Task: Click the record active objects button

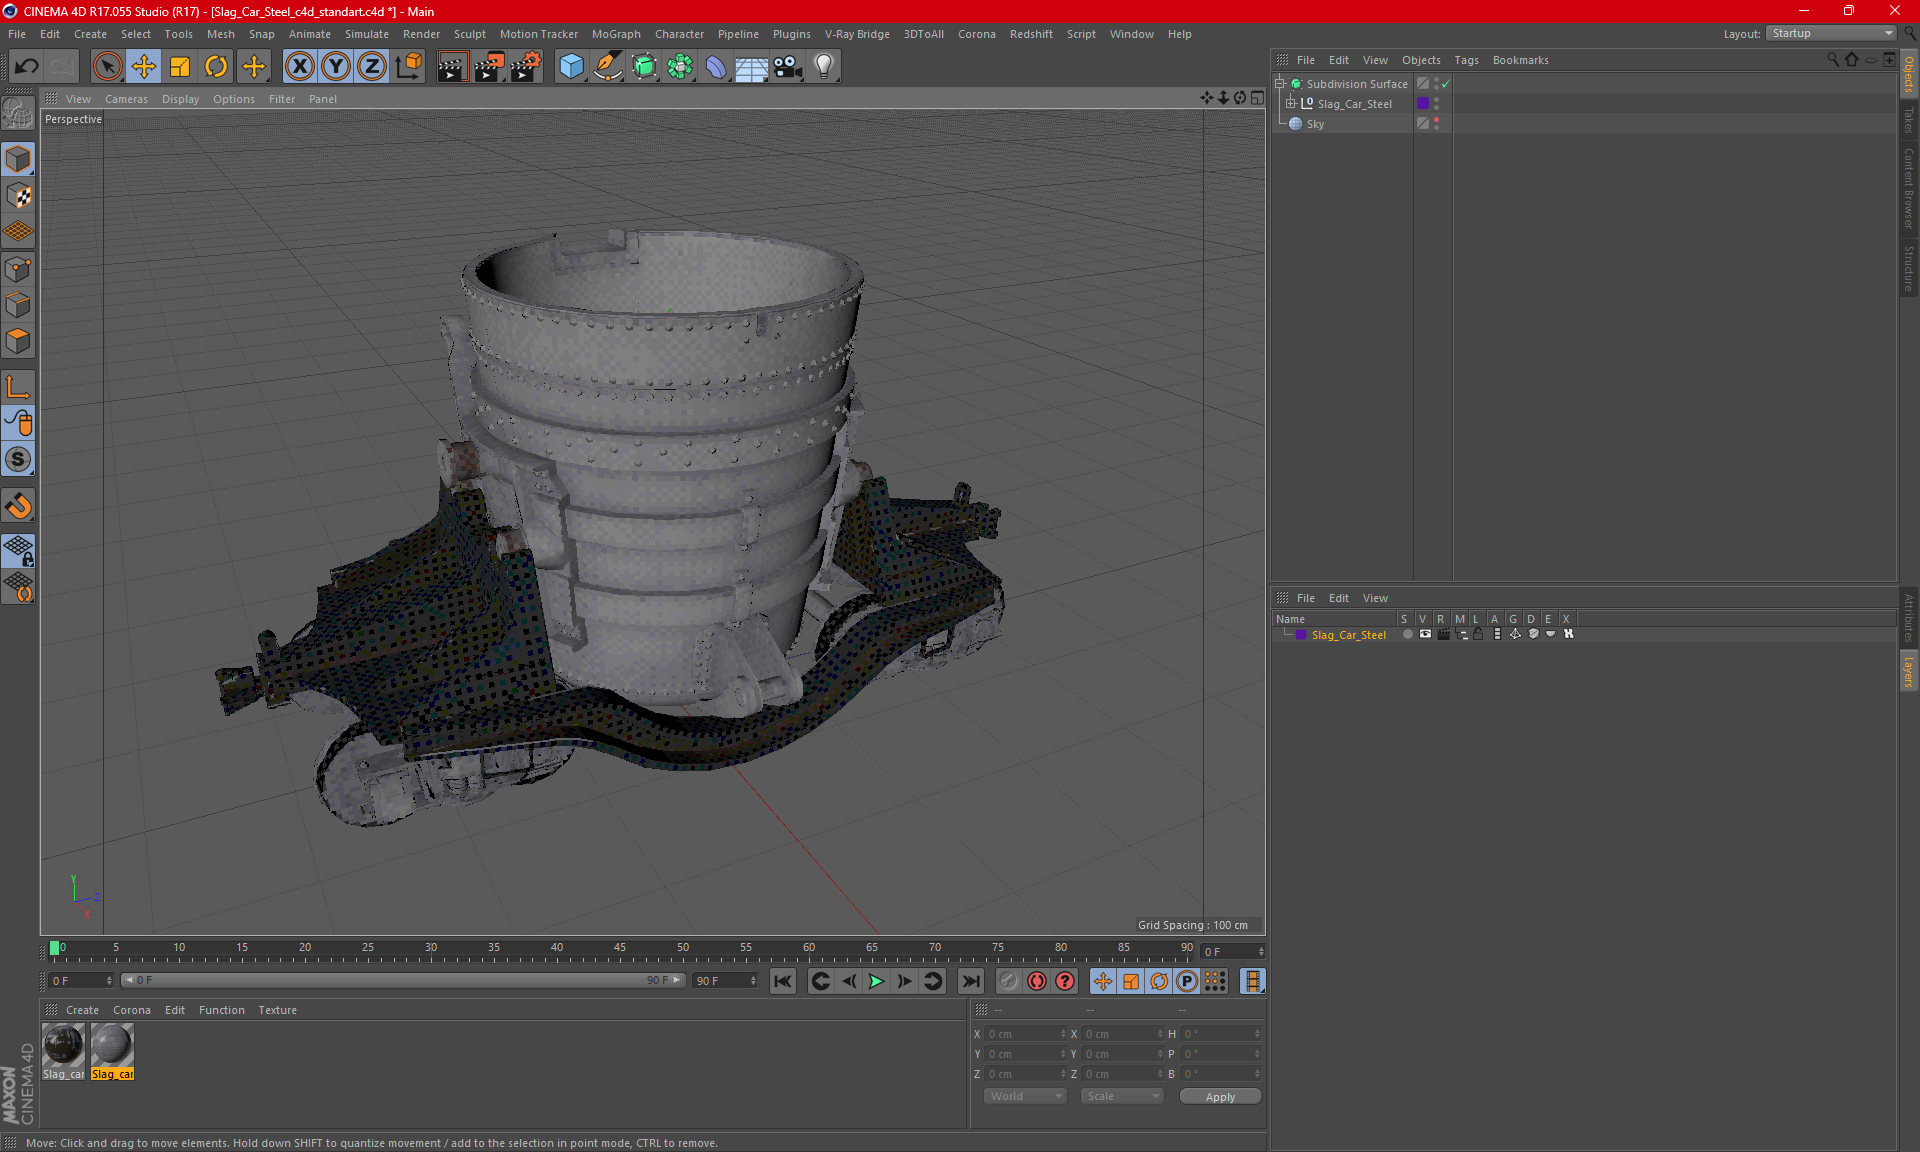Action: point(1008,981)
